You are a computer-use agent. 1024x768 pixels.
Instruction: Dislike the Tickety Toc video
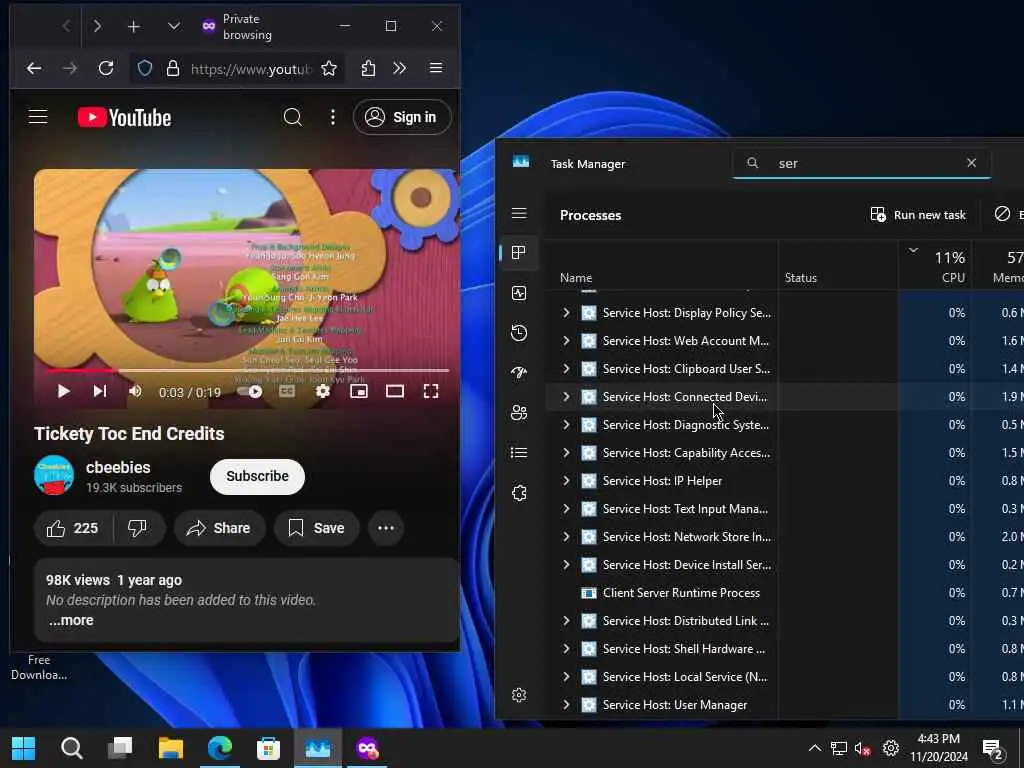pyautogui.click(x=138, y=528)
